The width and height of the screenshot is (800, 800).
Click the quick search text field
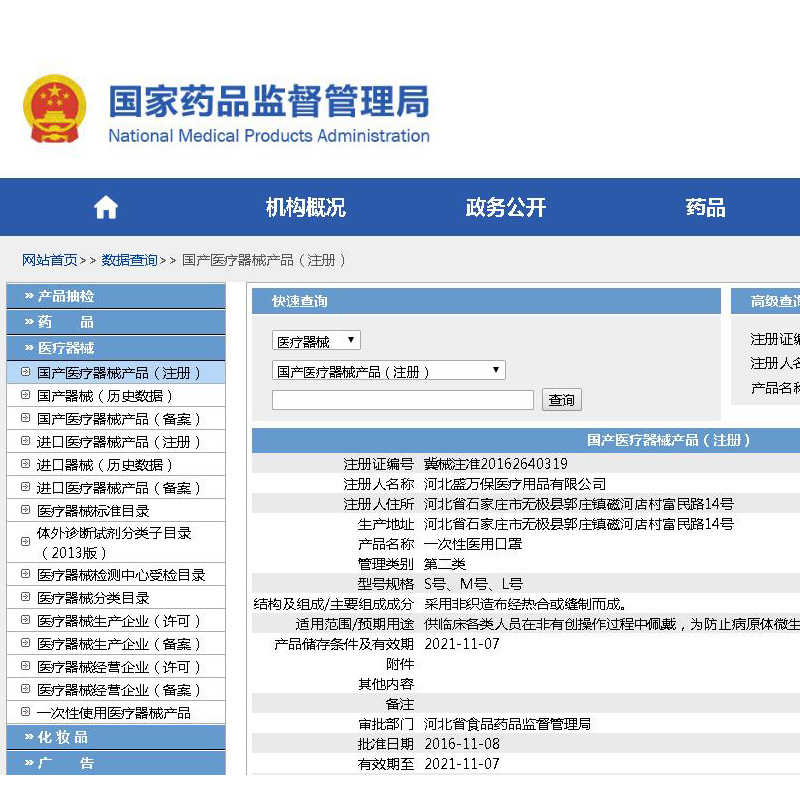tap(402, 400)
